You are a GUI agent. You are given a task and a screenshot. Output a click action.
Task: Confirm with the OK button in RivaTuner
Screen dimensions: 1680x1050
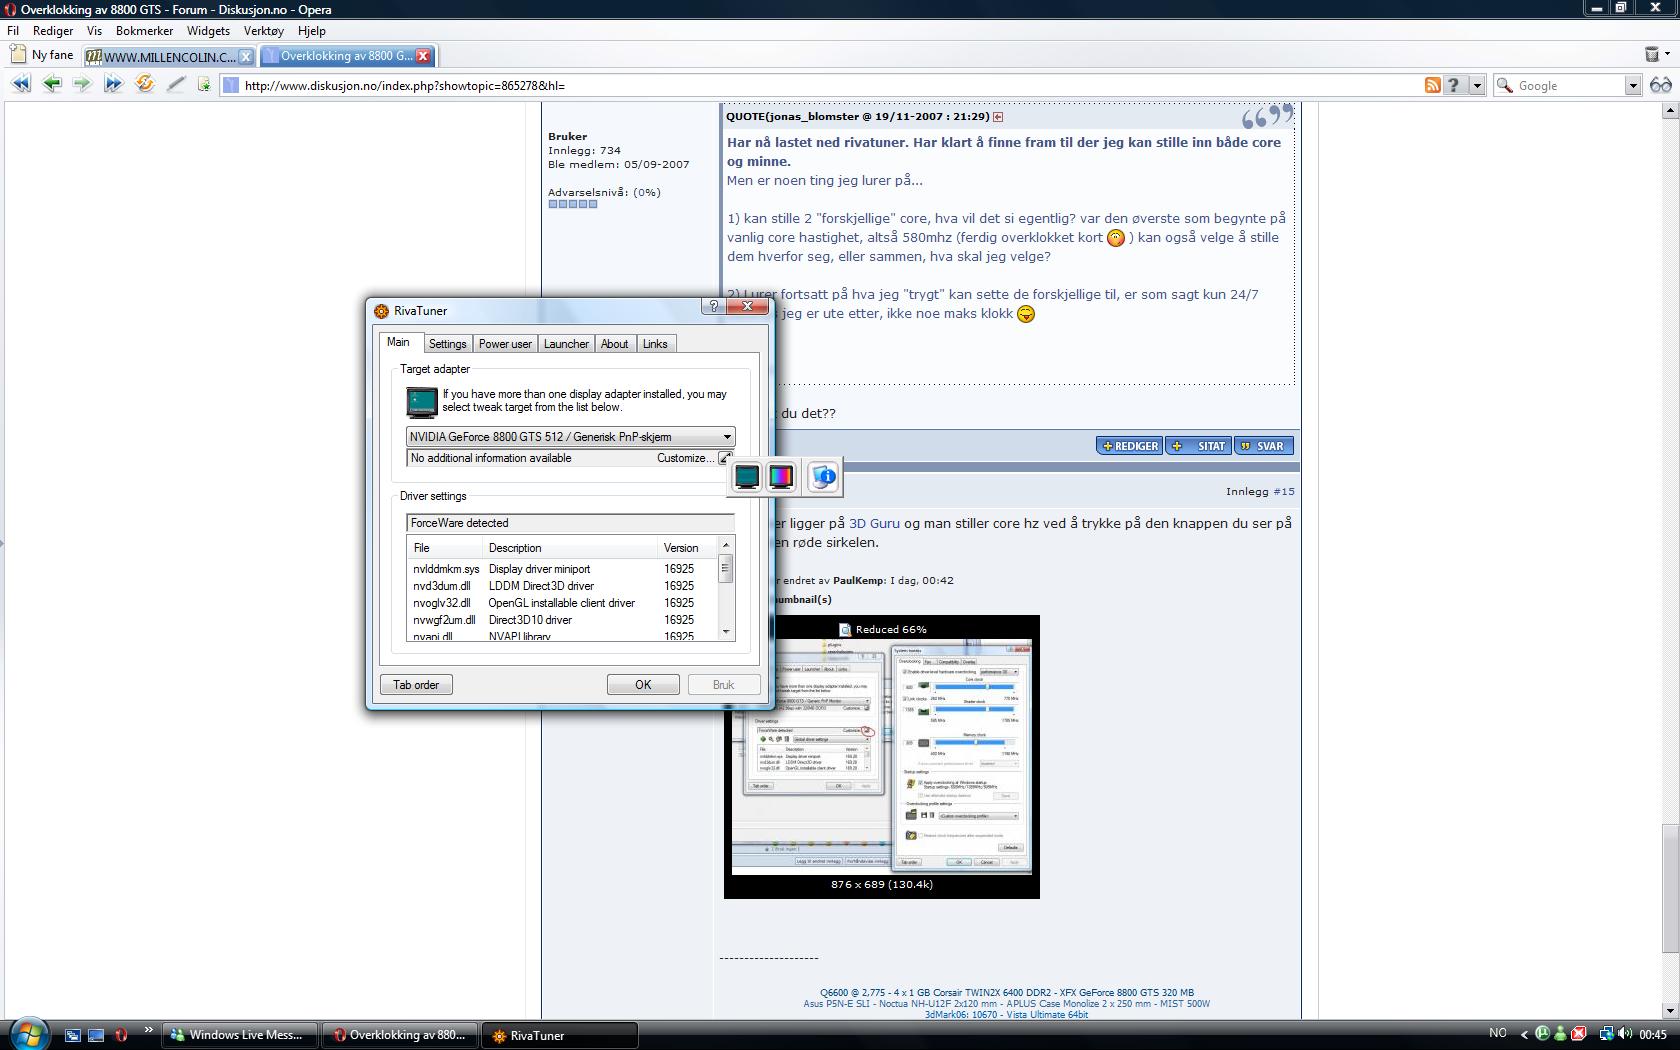coord(643,685)
